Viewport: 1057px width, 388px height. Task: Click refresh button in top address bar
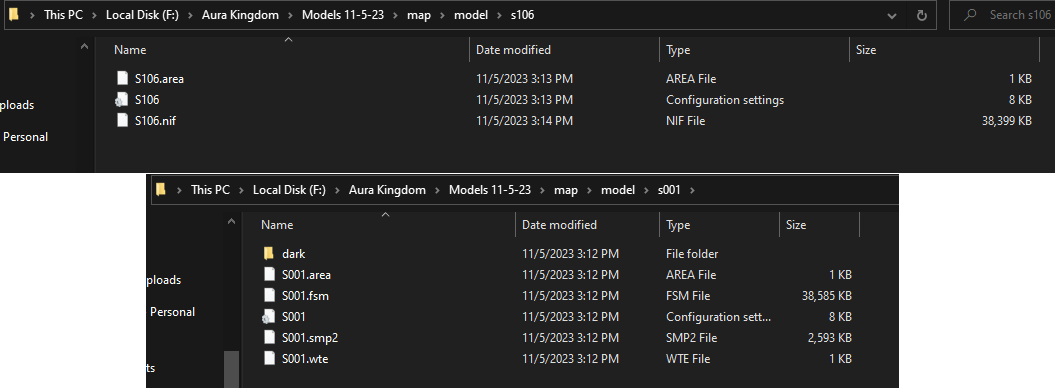(922, 15)
